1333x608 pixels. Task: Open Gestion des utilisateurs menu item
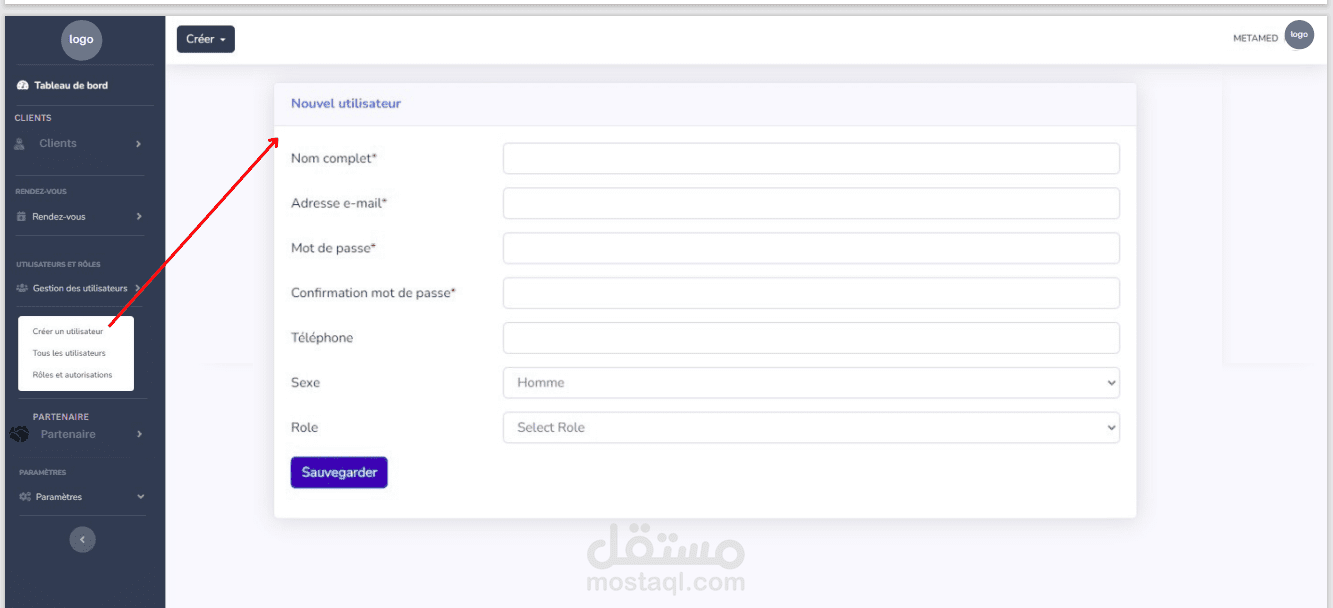[x=80, y=288]
